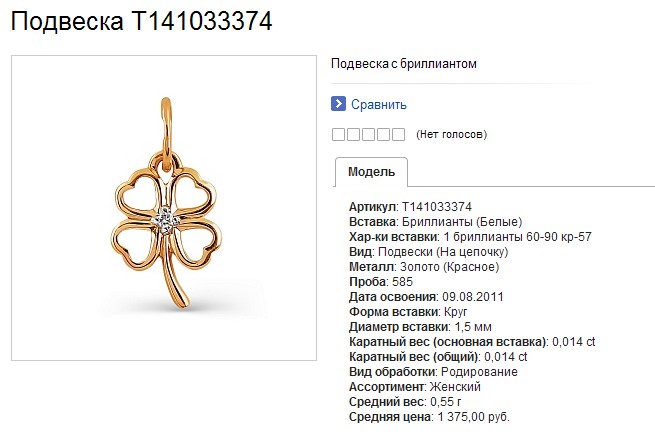Click the blue arrow icon beside Сравнить
Viewport: 655px width, 444px height.
[x=338, y=104]
